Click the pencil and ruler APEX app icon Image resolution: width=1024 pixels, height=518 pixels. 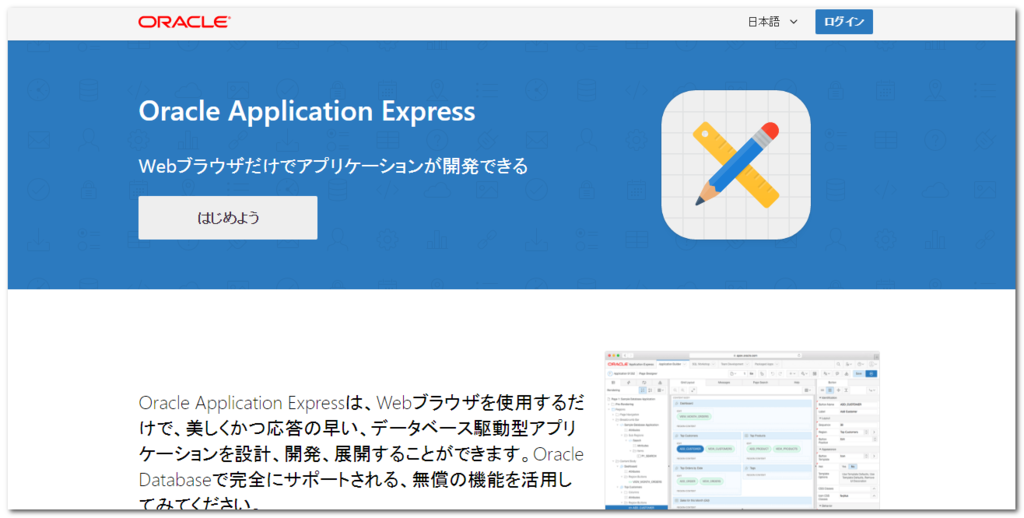(x=736, y=165)
